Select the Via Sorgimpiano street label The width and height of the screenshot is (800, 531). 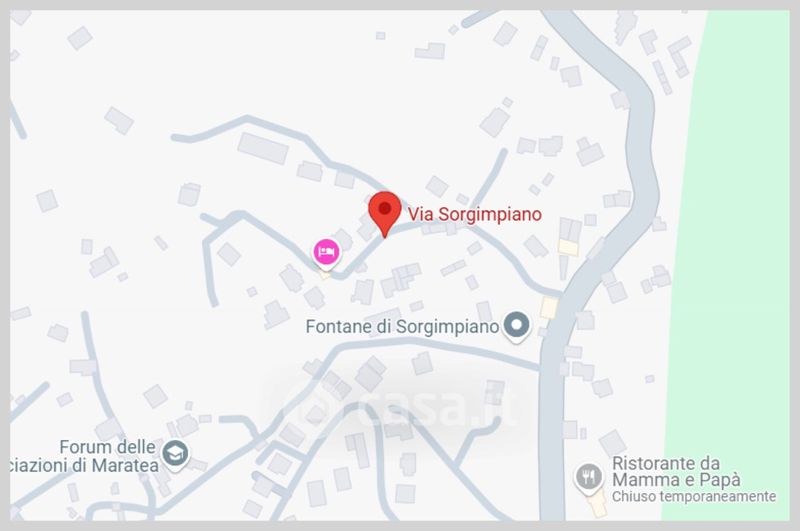pos(474,214)
